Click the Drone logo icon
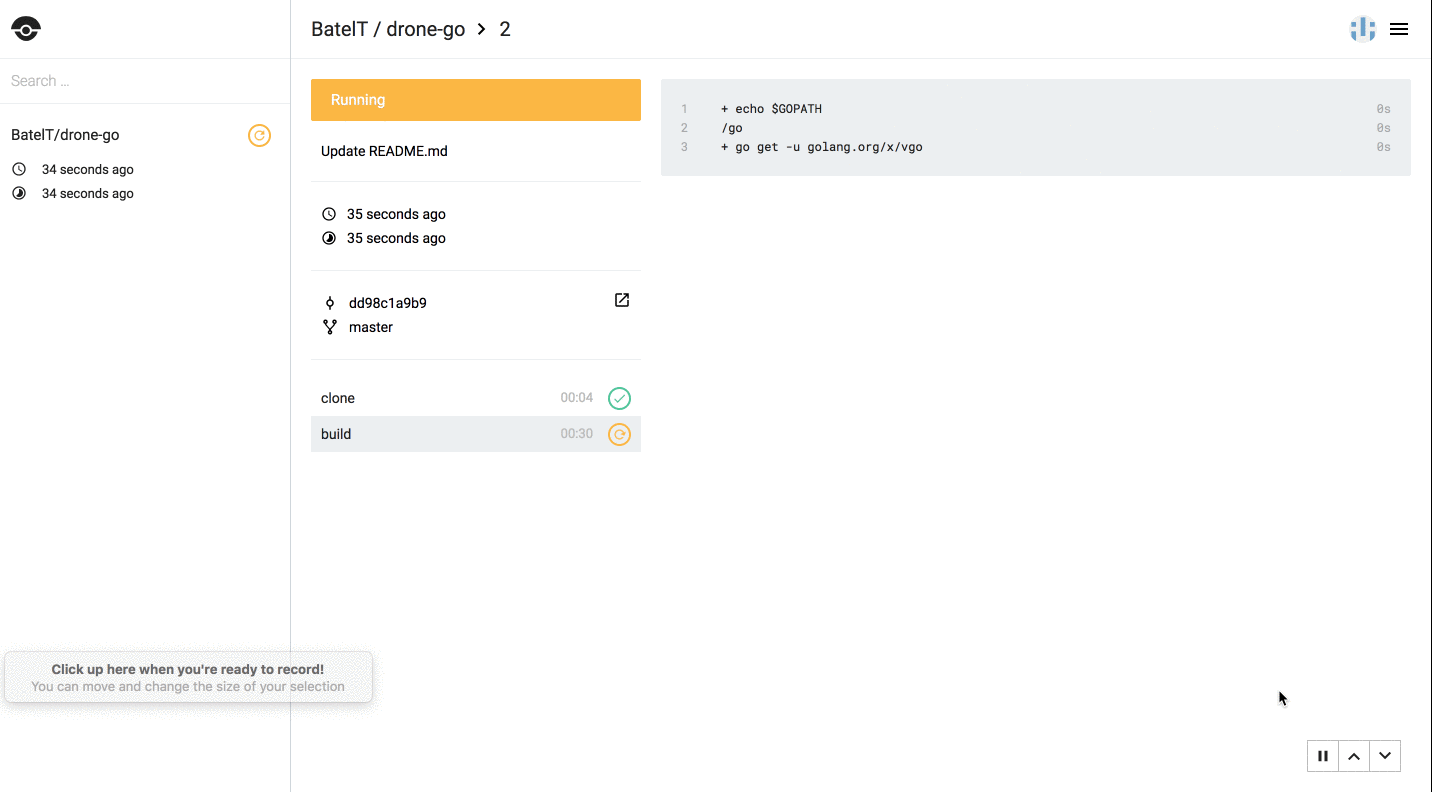 (26, 29)
